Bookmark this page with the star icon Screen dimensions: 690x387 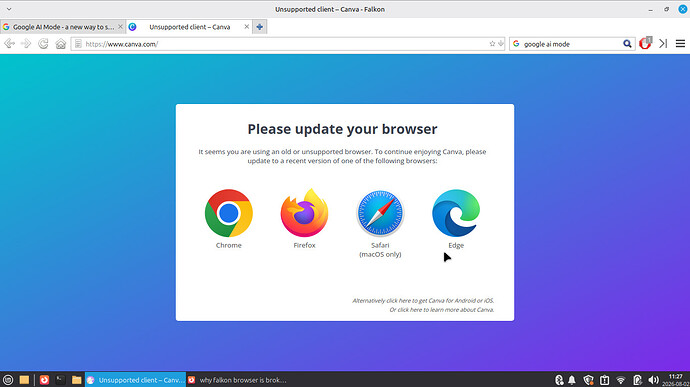(x=492, y=44)
